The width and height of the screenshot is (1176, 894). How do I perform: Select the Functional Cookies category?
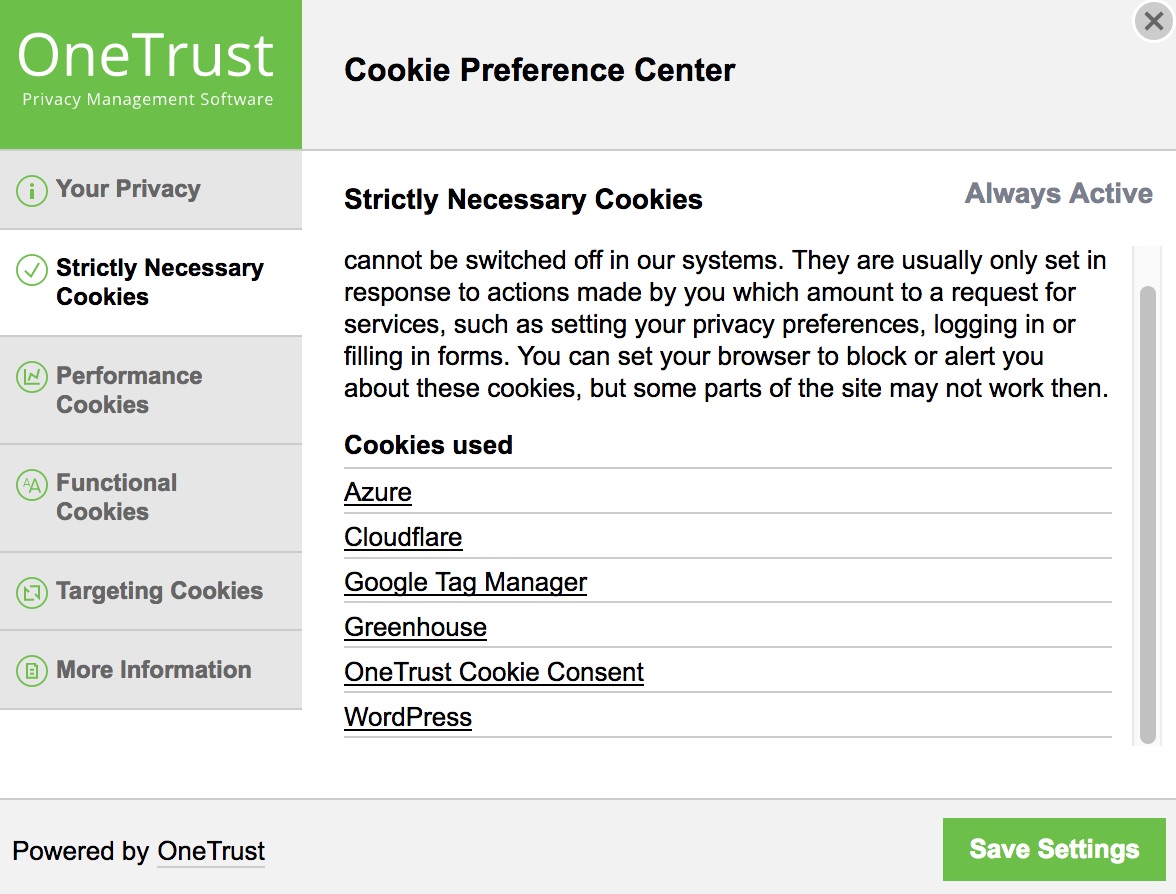coord(117,497)
